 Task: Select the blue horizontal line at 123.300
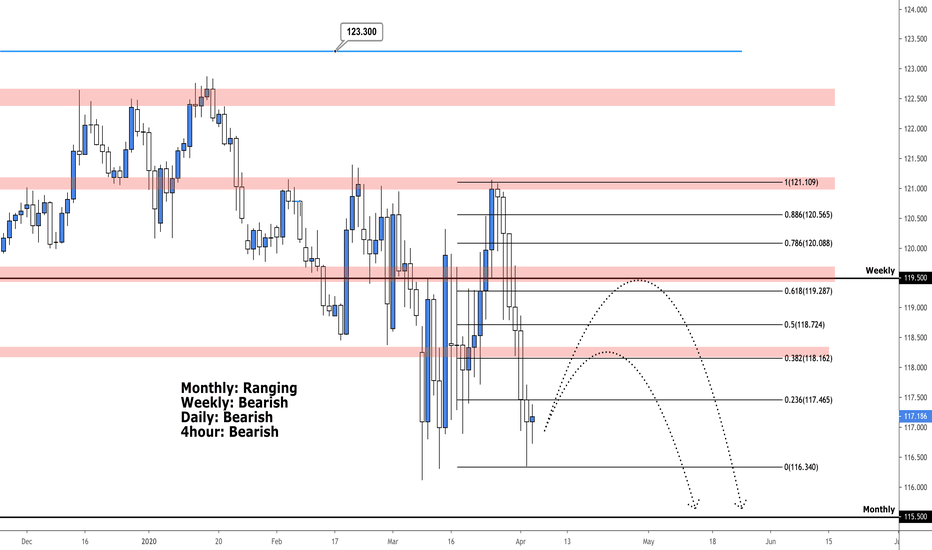[371, 51]
